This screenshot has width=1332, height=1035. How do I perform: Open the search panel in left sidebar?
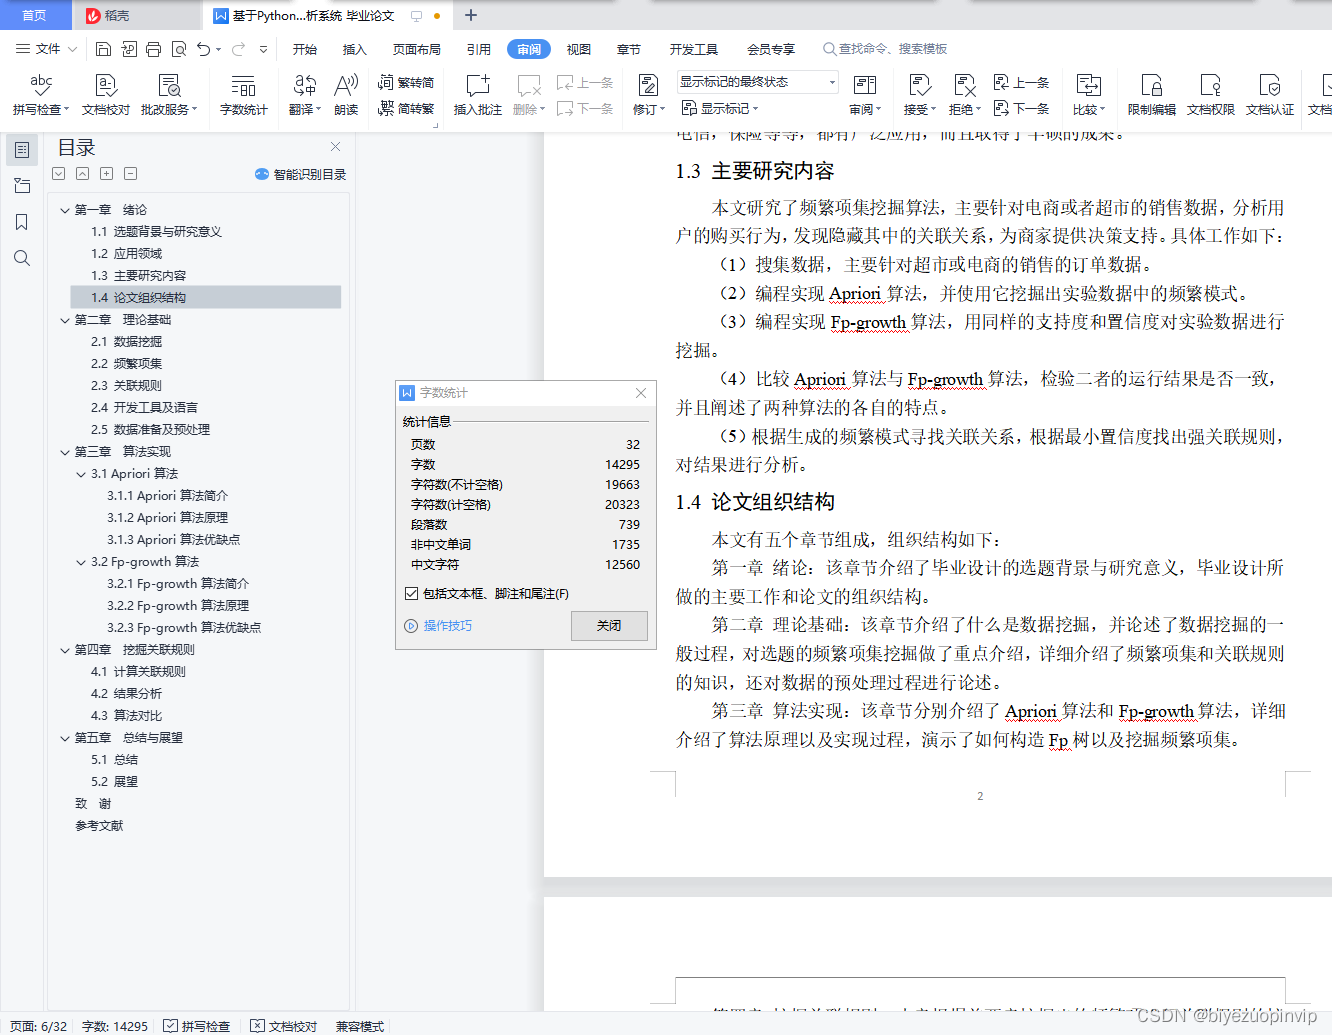22,258
